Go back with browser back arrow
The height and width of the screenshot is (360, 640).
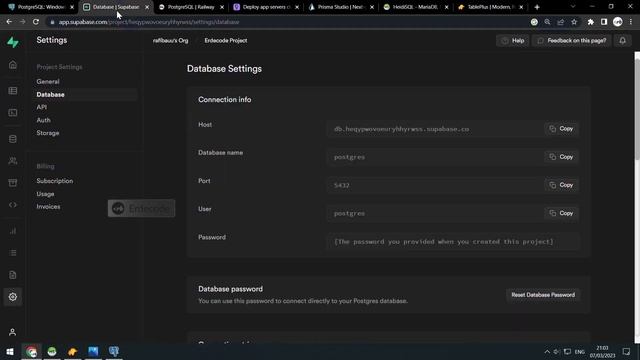pyautogui.click(x=9, y=22)
